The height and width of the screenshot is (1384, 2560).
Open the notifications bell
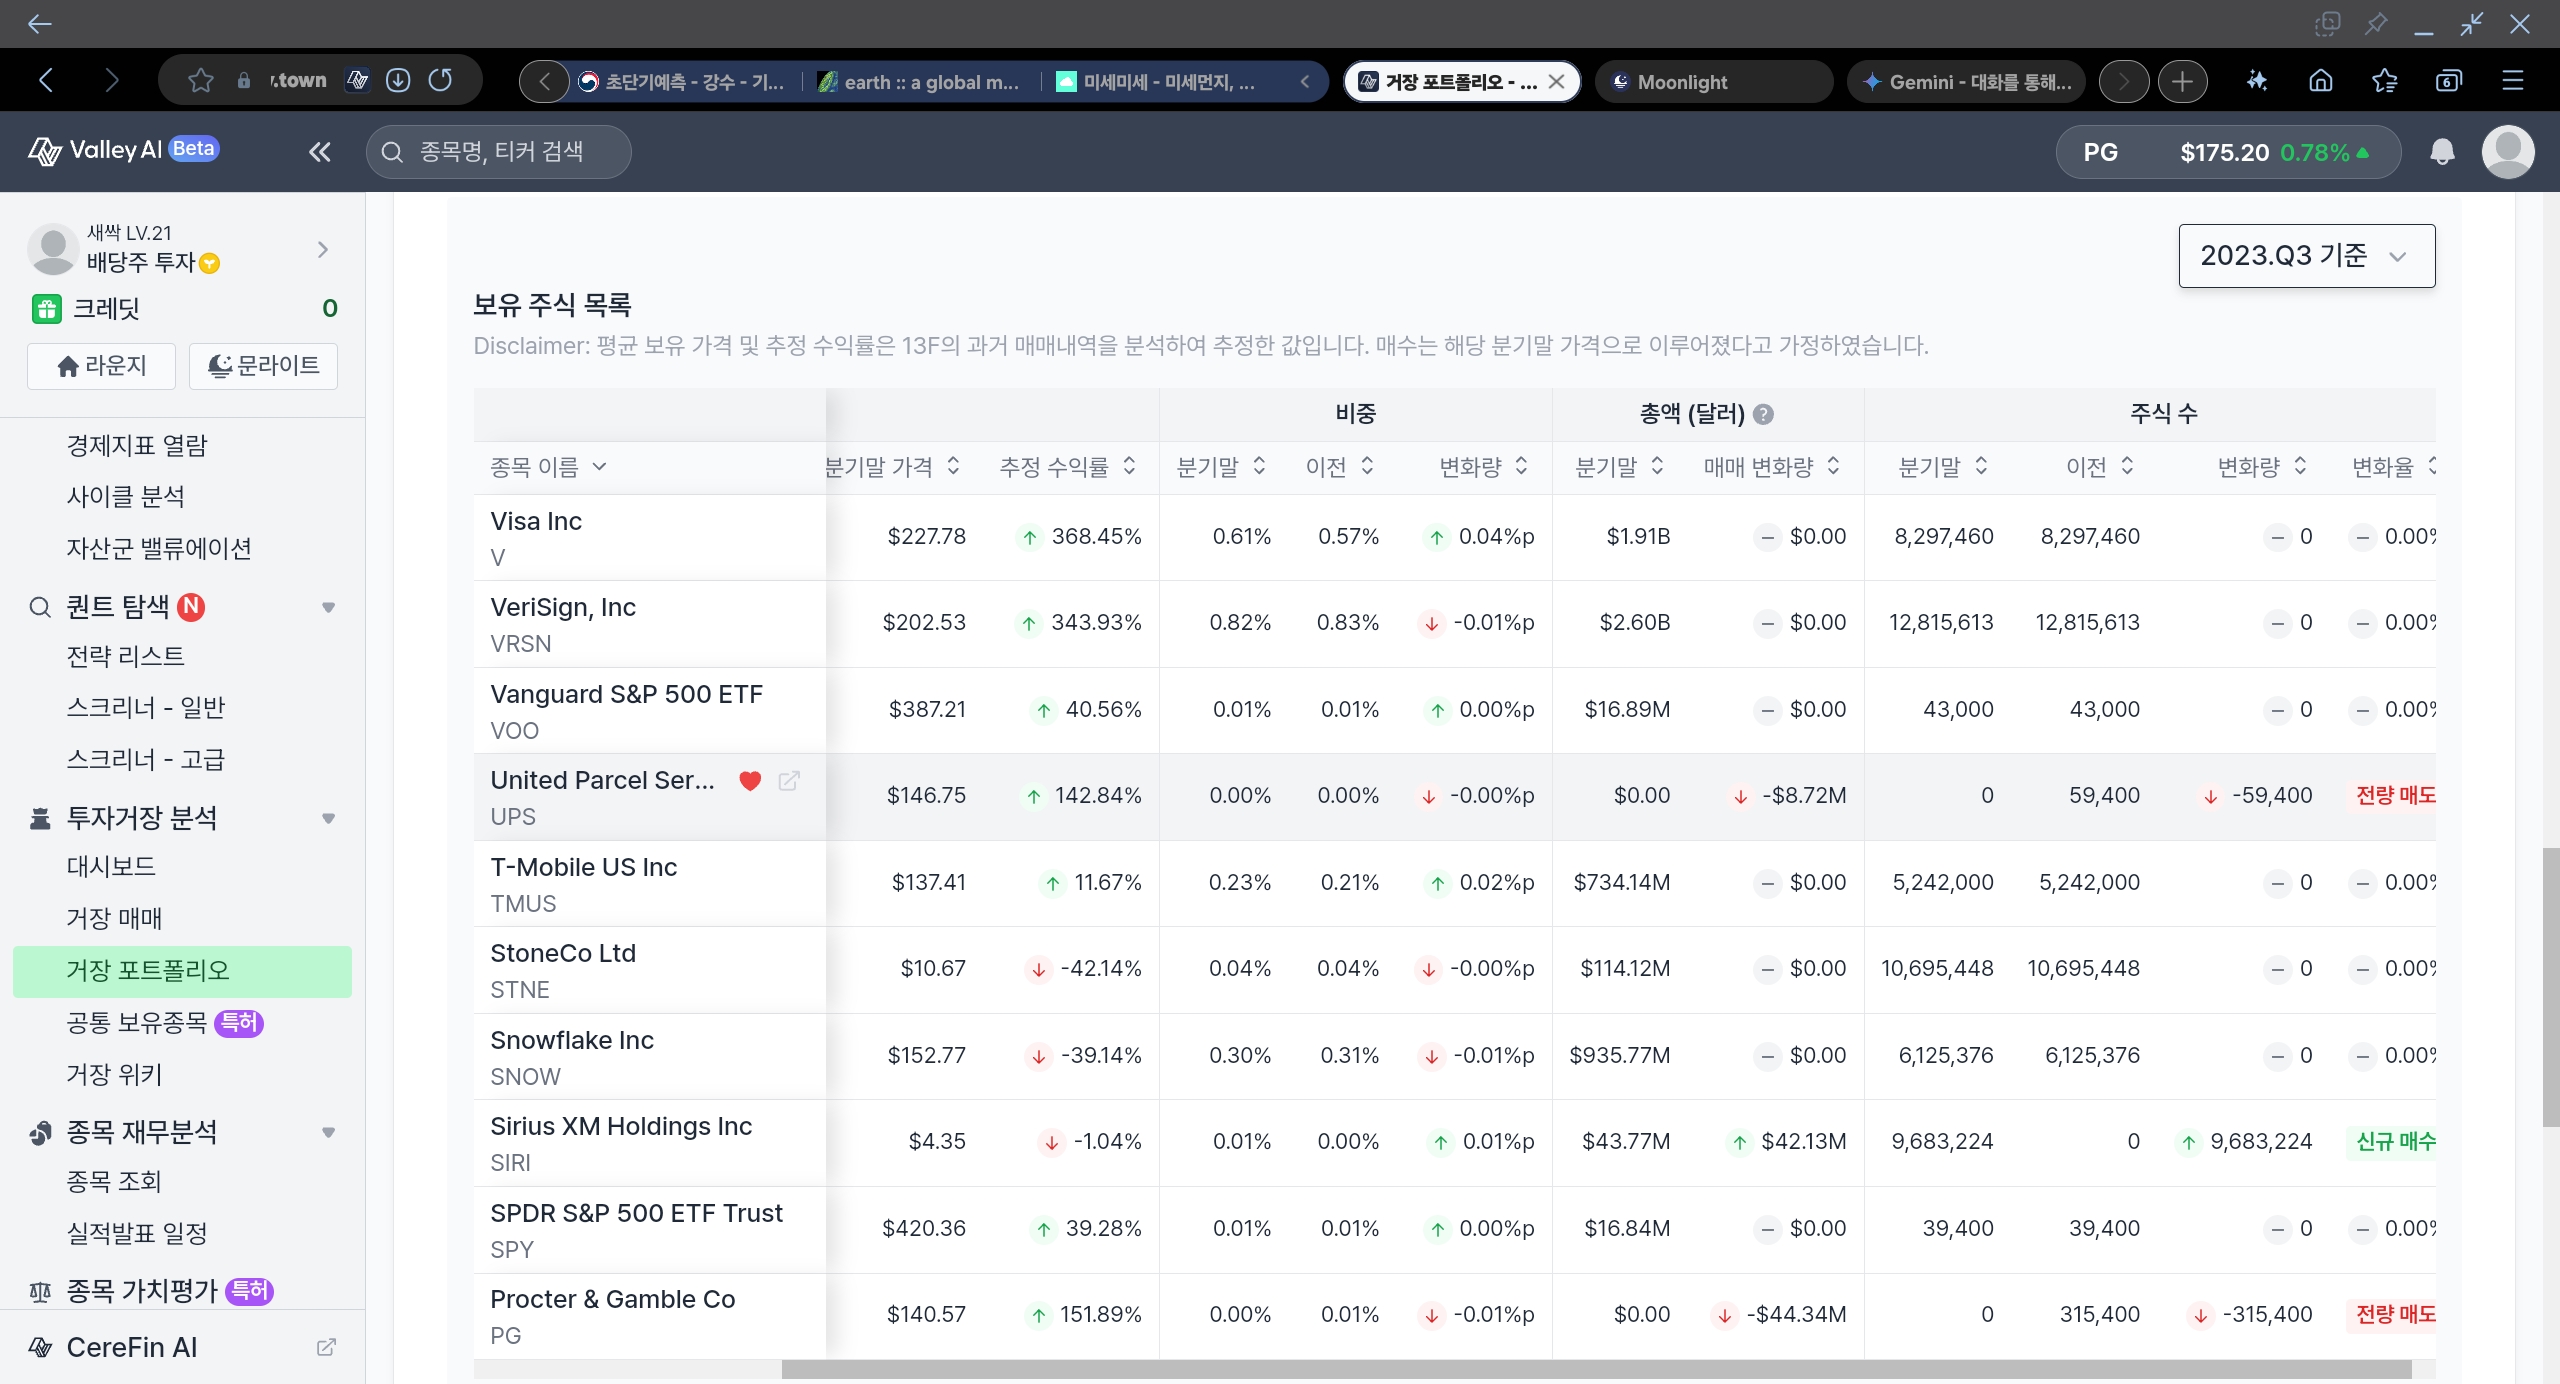[2442, 152]
